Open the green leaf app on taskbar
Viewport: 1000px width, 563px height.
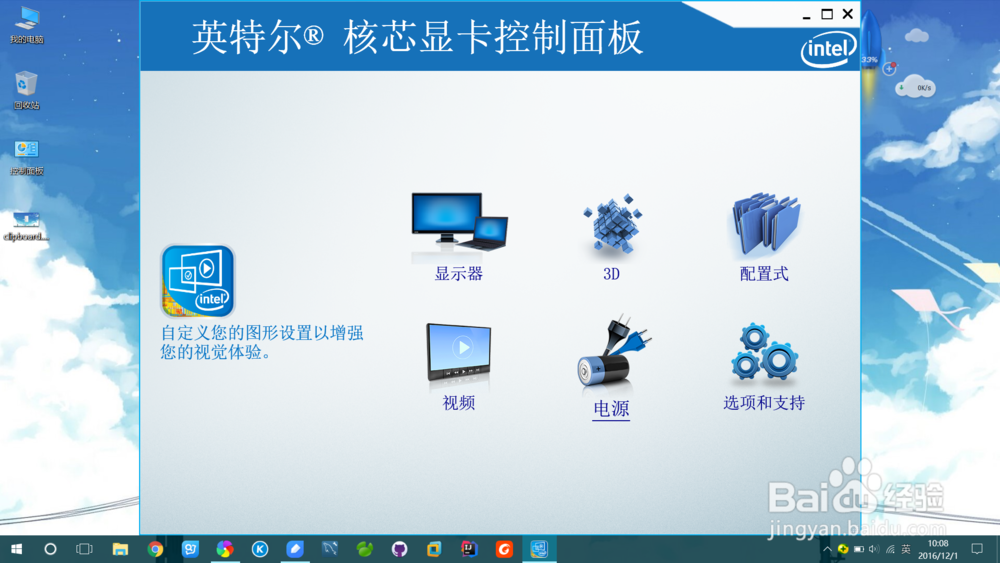coord(365,549)
